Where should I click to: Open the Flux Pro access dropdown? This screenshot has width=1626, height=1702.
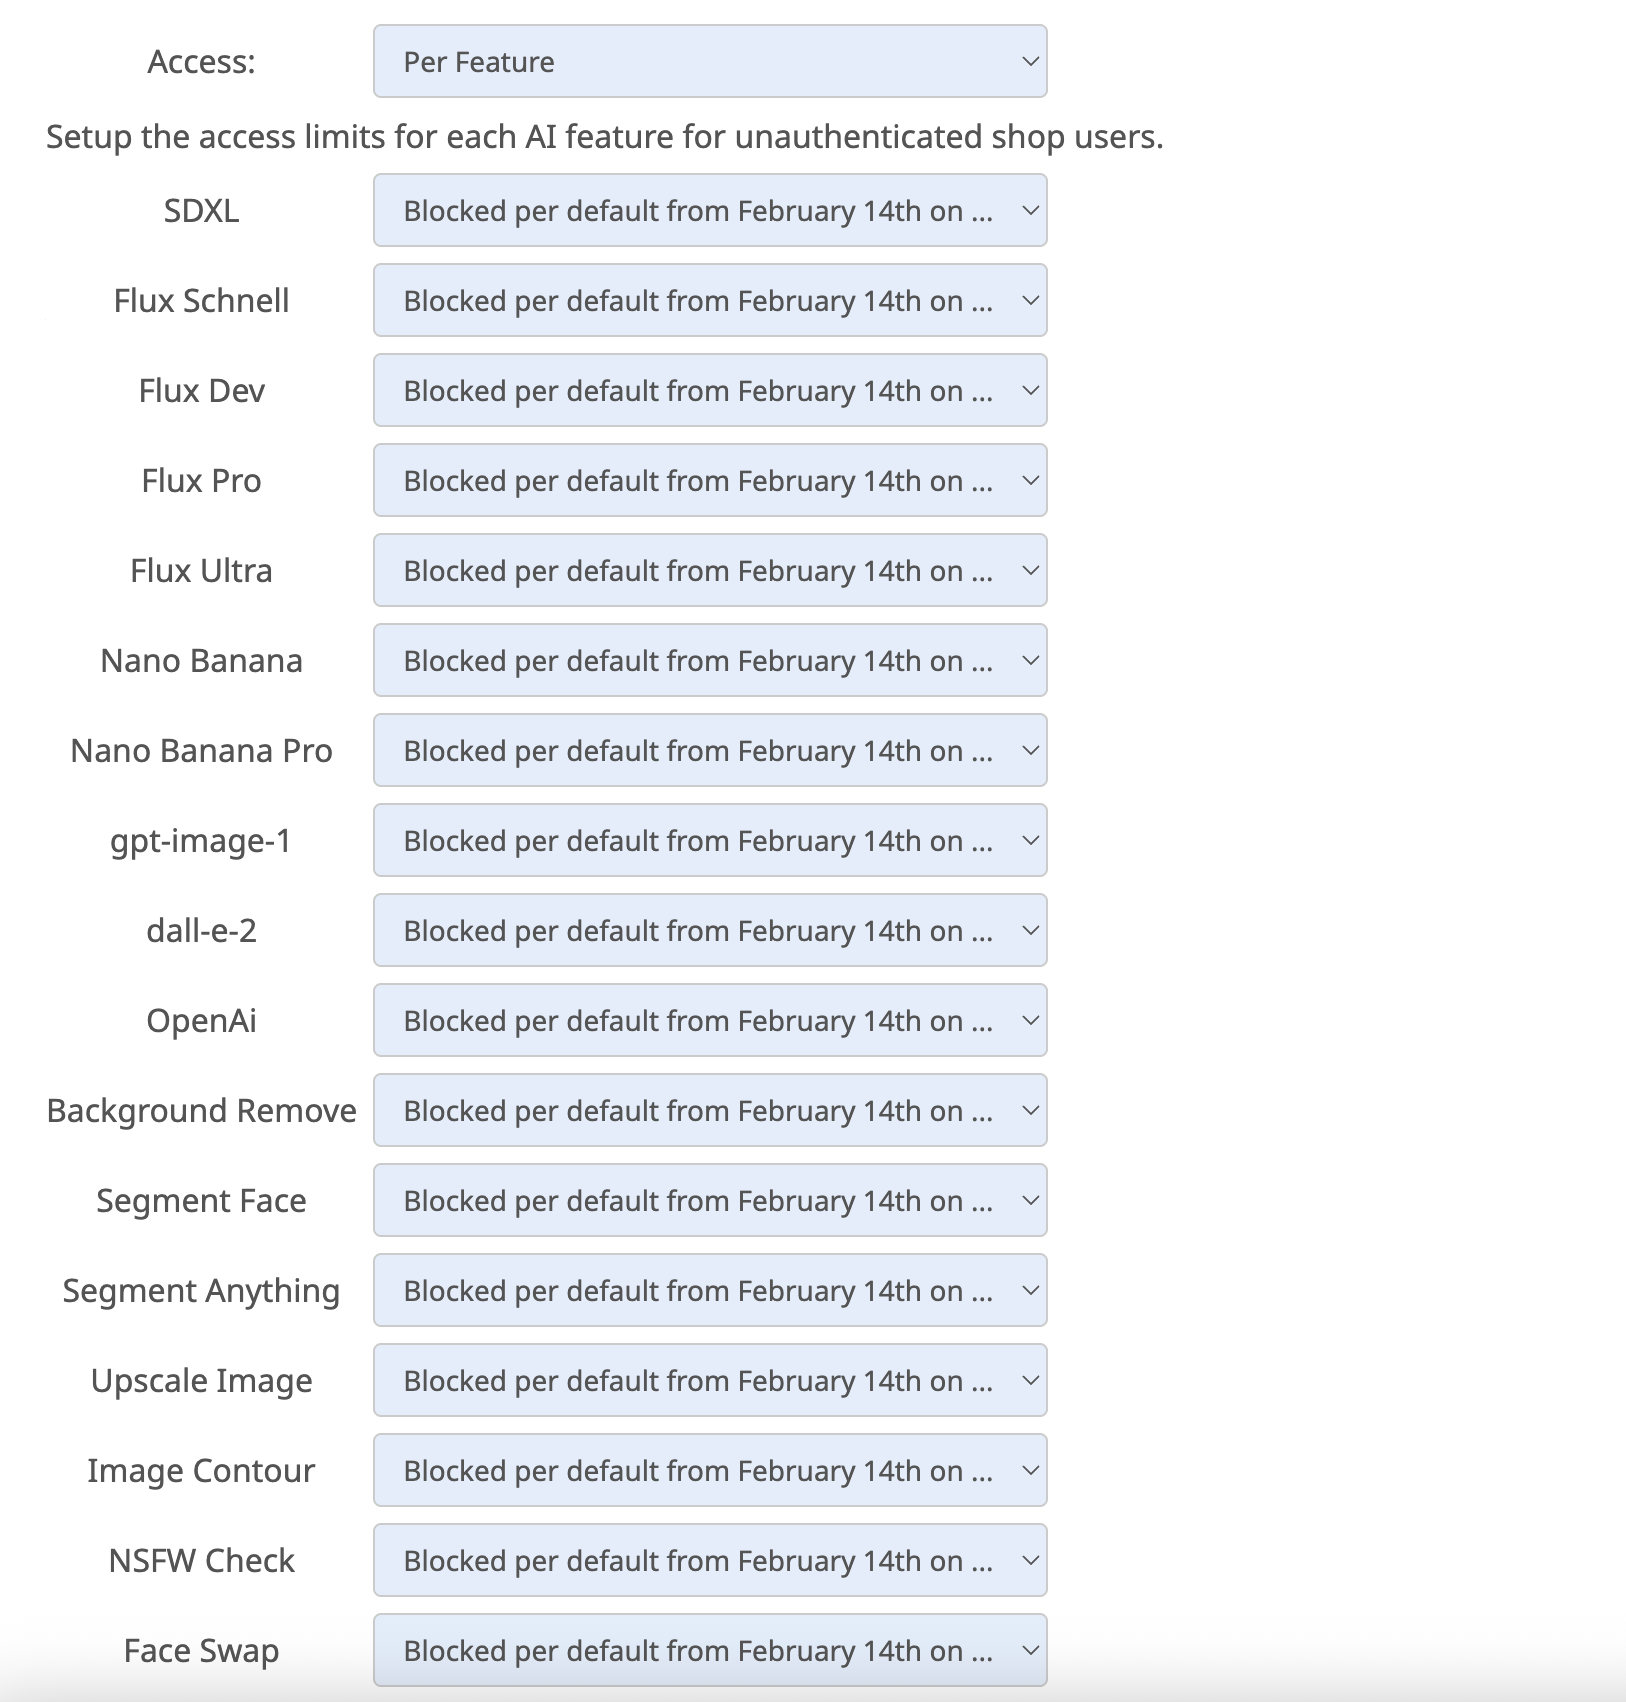[710, 480]
